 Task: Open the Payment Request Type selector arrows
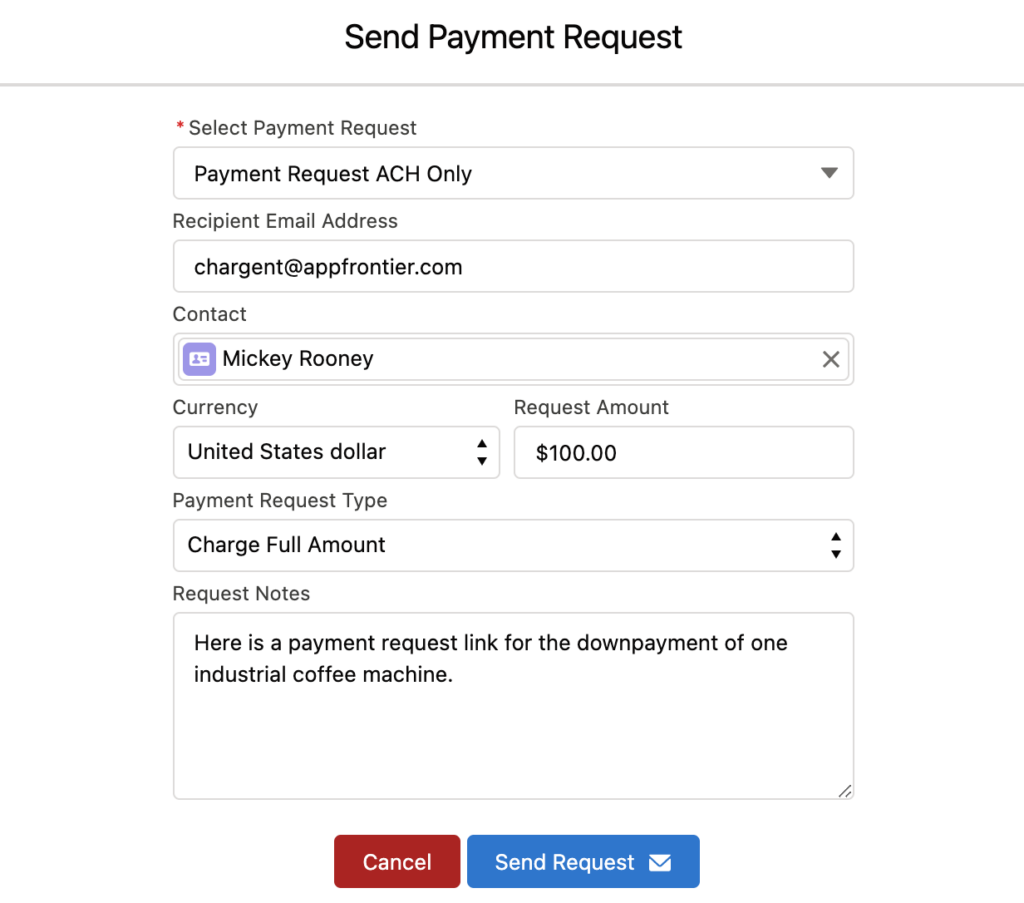[x=836, y=545]
